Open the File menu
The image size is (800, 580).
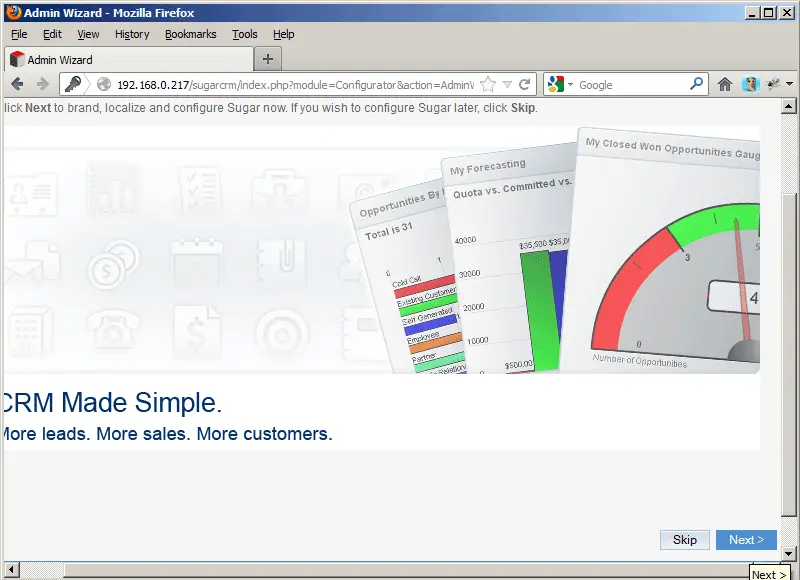[x=19, y=34]
